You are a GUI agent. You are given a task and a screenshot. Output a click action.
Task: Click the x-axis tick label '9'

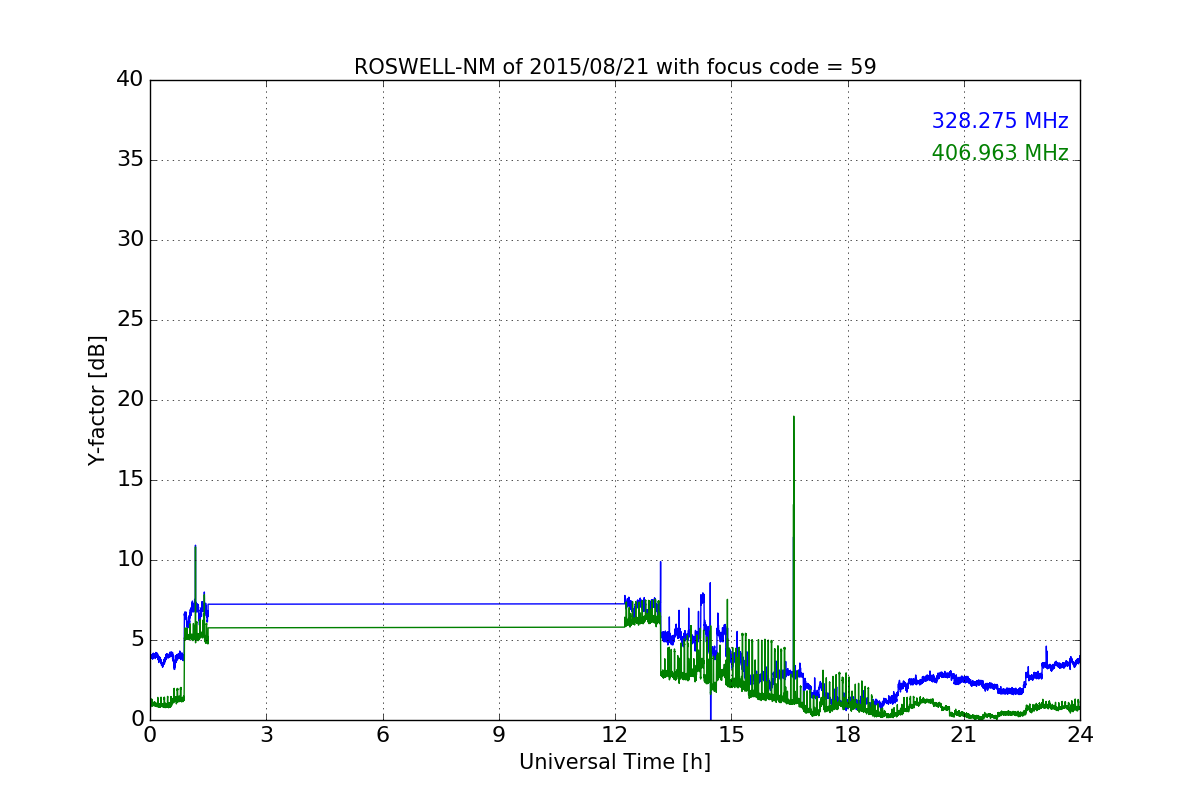tap(499, 734)
